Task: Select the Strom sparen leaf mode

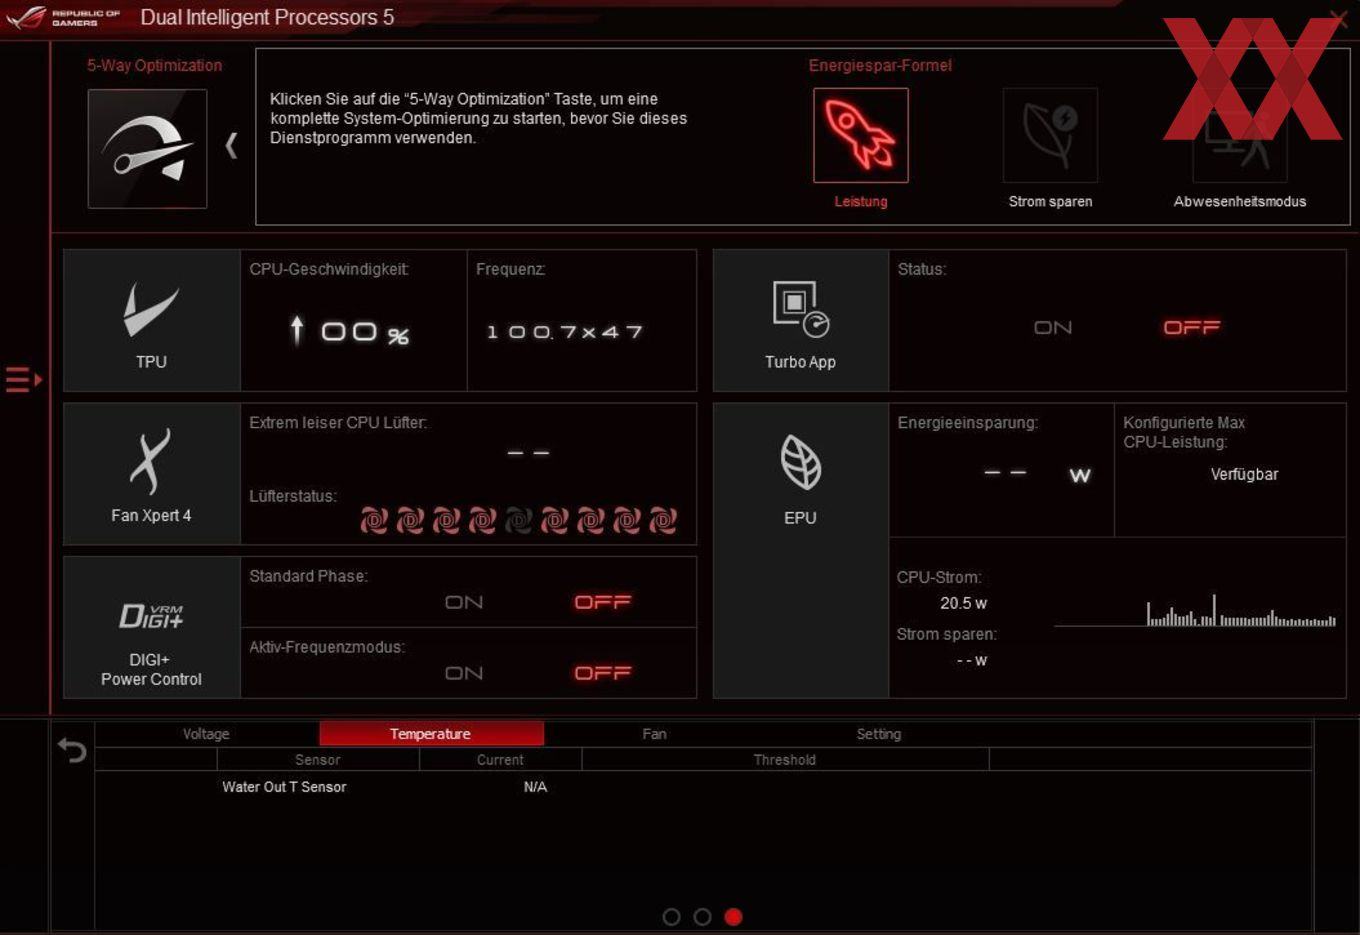Action: click(1050, 135)
